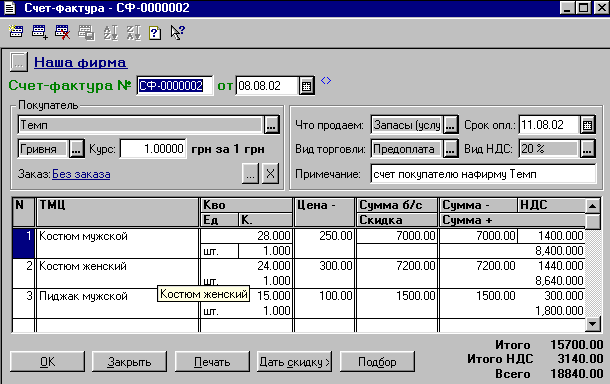
Task: Click the firm selection button beside Наша фирма
Action: pos(18,62)
